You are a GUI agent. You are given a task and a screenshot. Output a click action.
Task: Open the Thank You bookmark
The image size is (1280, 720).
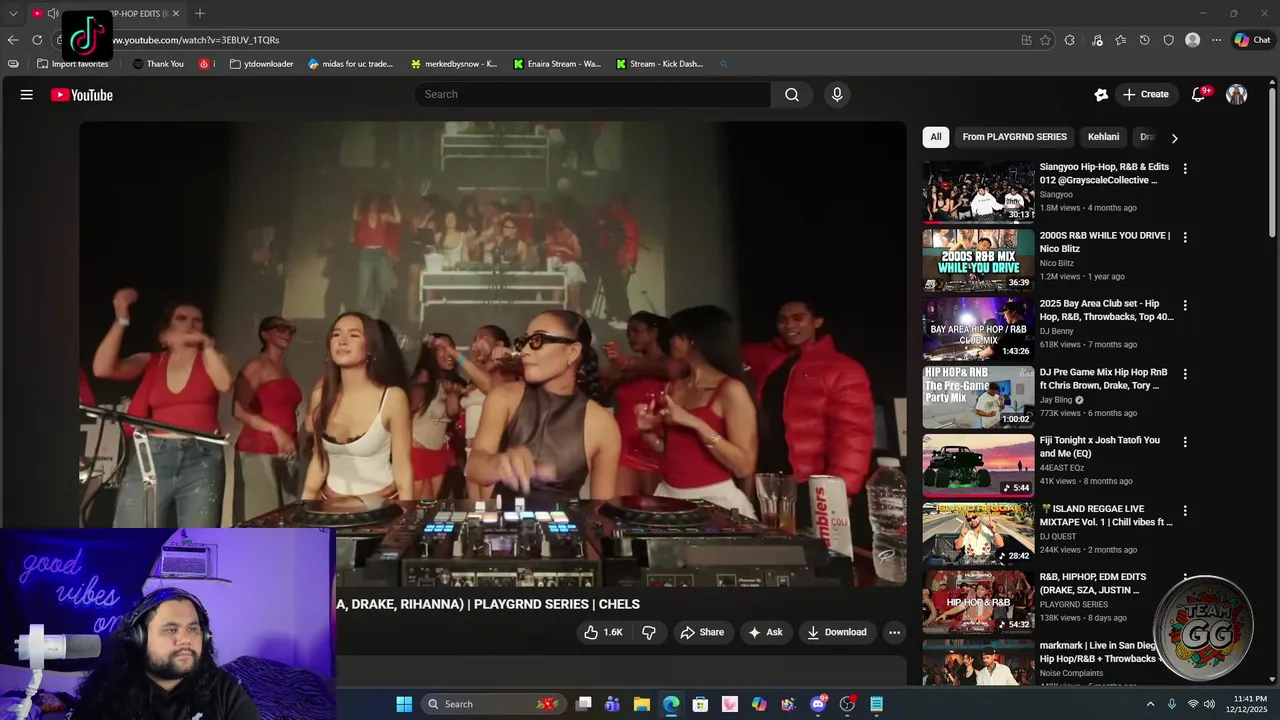click(x=158, y=64)
